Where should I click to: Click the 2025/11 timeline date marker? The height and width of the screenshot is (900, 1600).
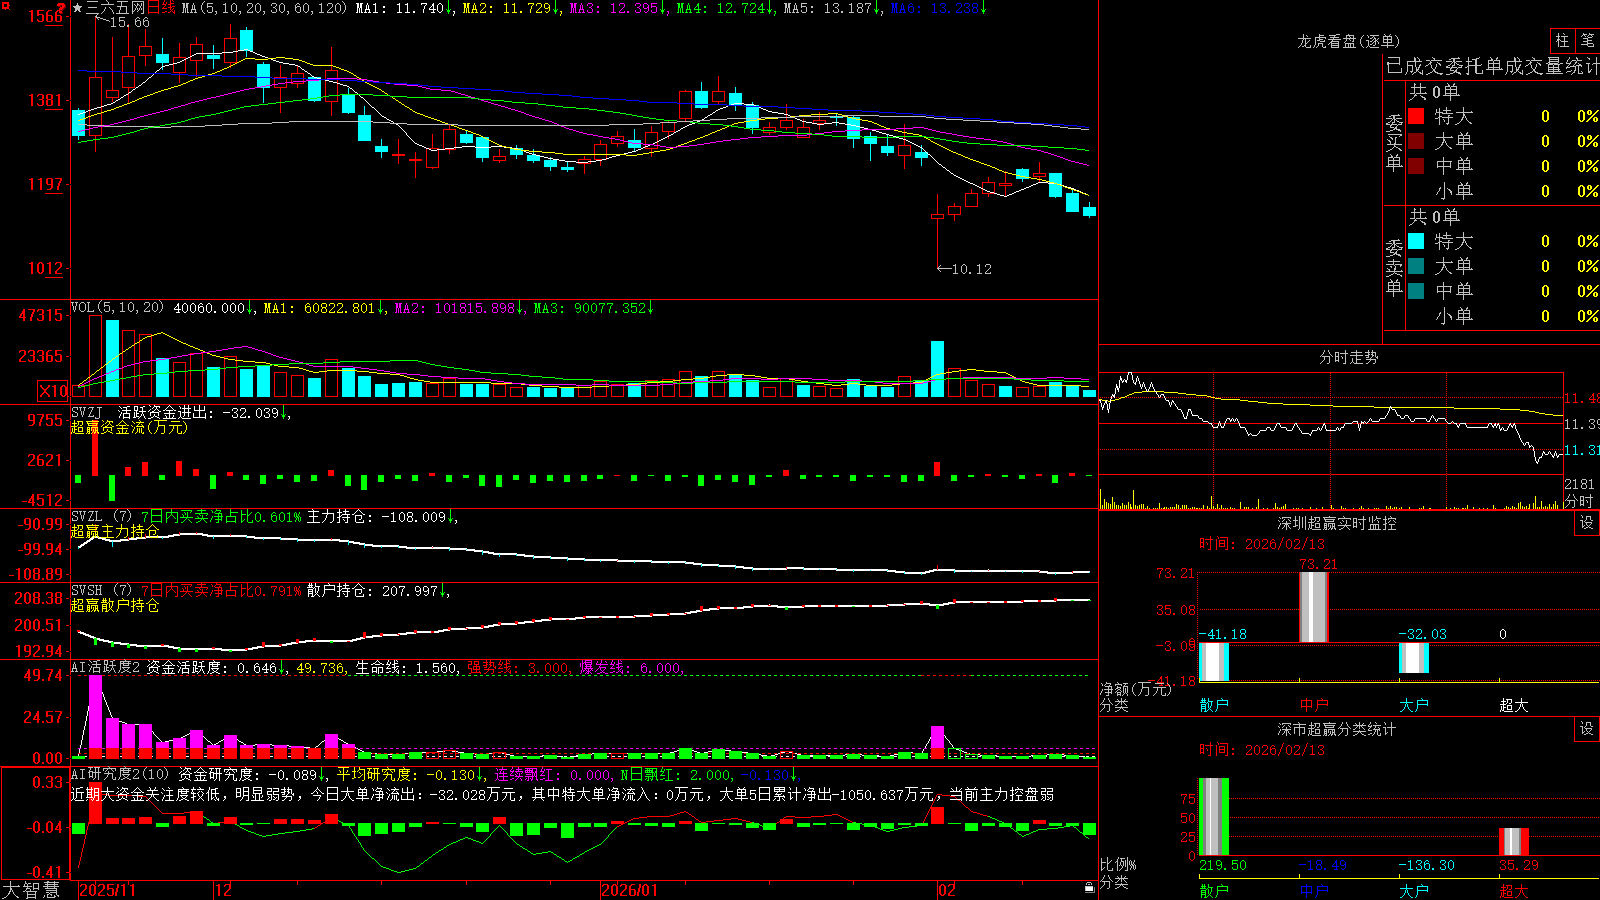coord(107,890)
